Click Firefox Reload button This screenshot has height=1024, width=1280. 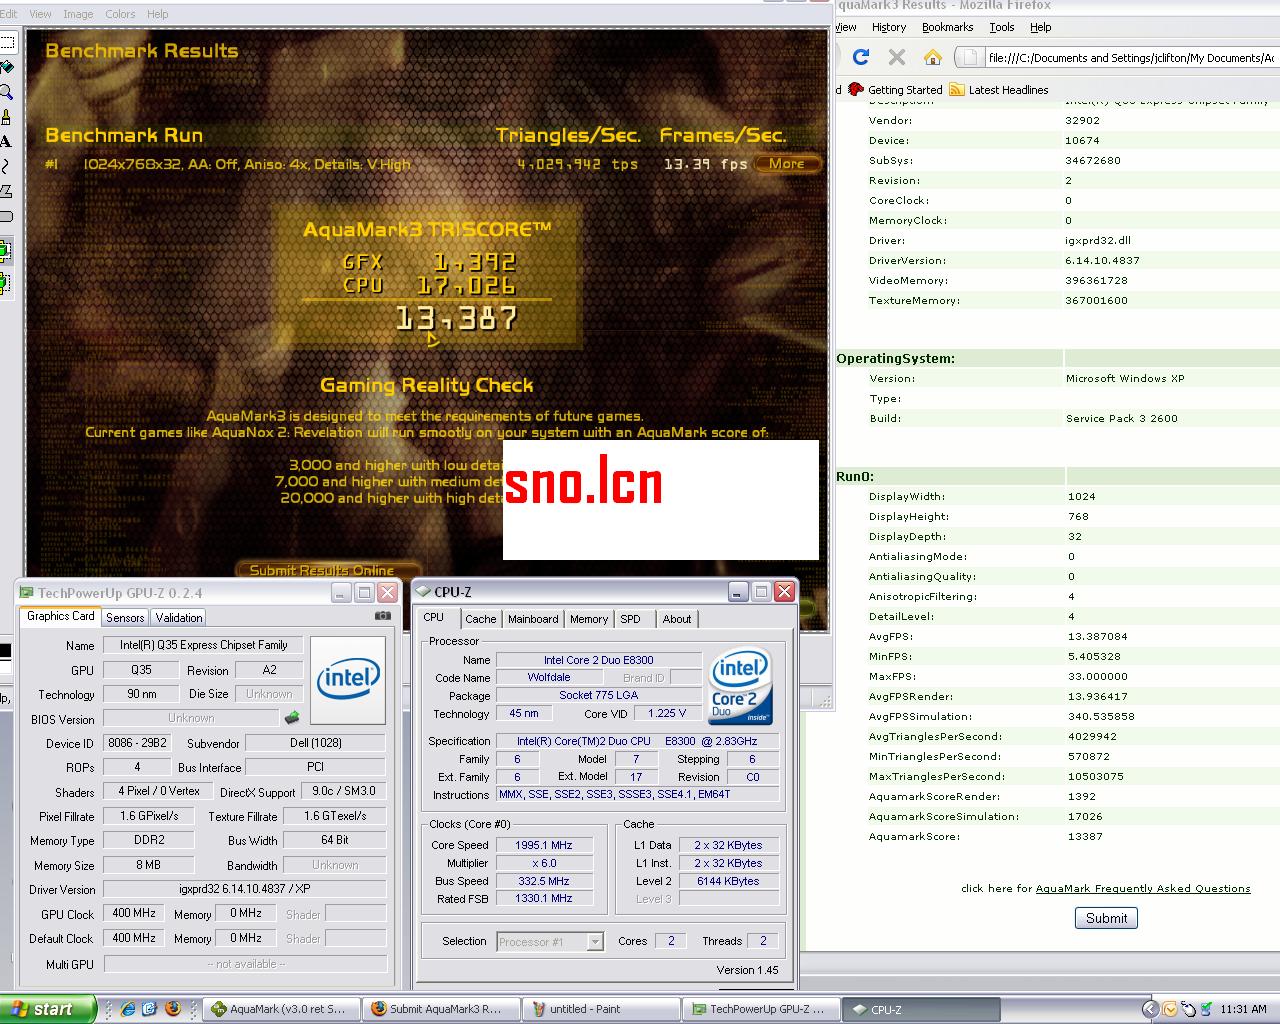(x=861, y=57)
